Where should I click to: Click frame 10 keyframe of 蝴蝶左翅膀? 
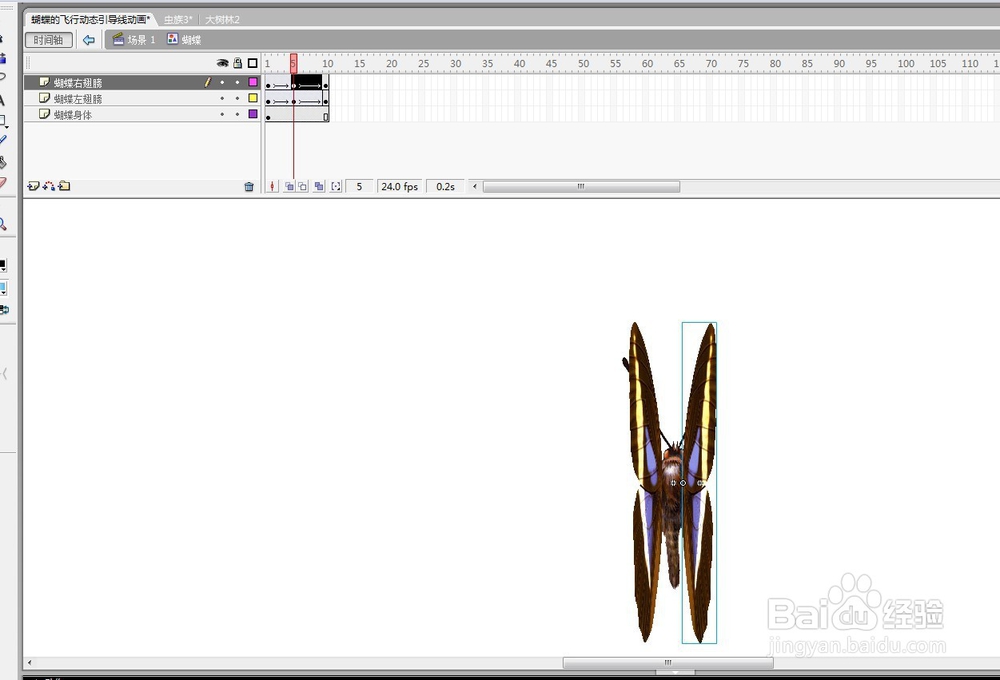point(326,100)
